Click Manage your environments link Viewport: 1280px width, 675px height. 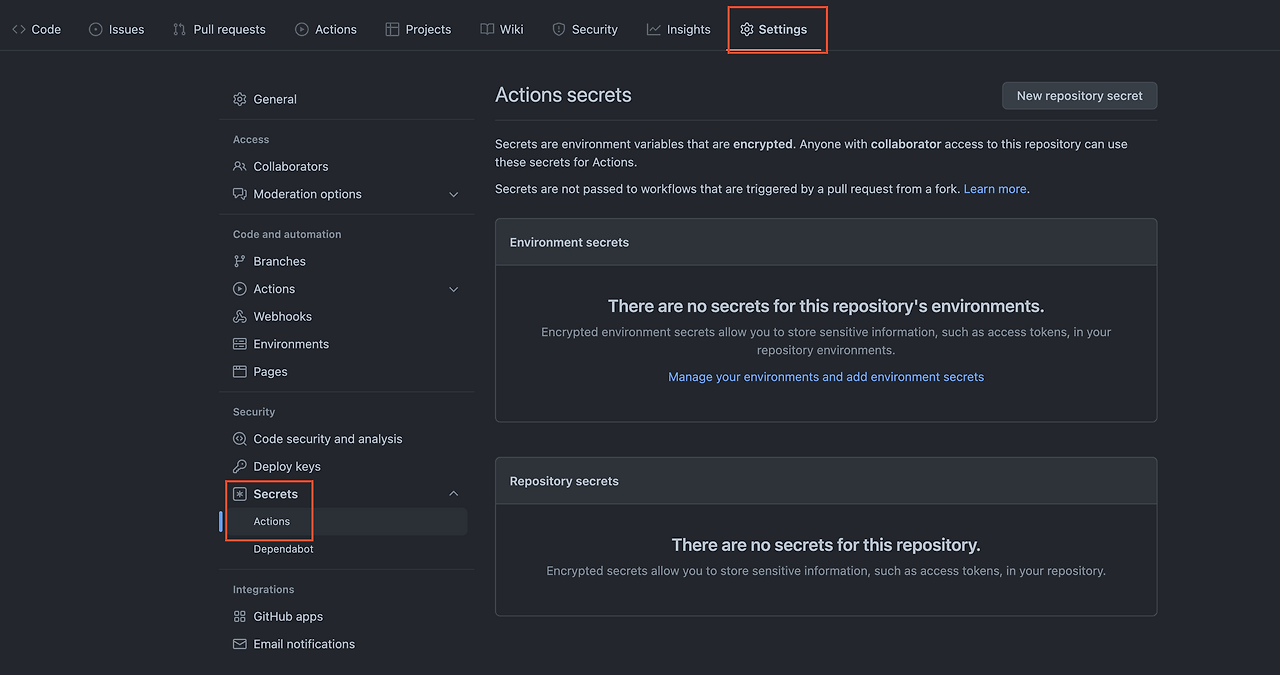(826, 376)
